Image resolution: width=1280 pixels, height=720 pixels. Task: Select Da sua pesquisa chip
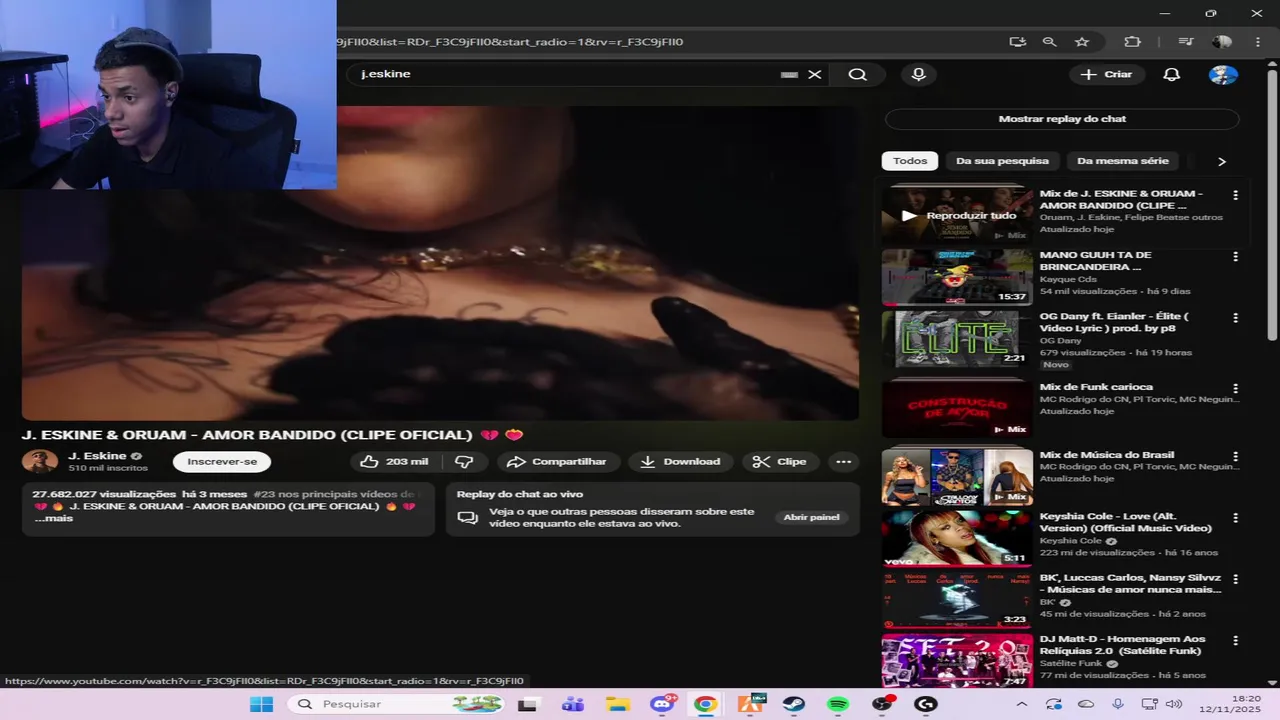(x=1002, y=161)
